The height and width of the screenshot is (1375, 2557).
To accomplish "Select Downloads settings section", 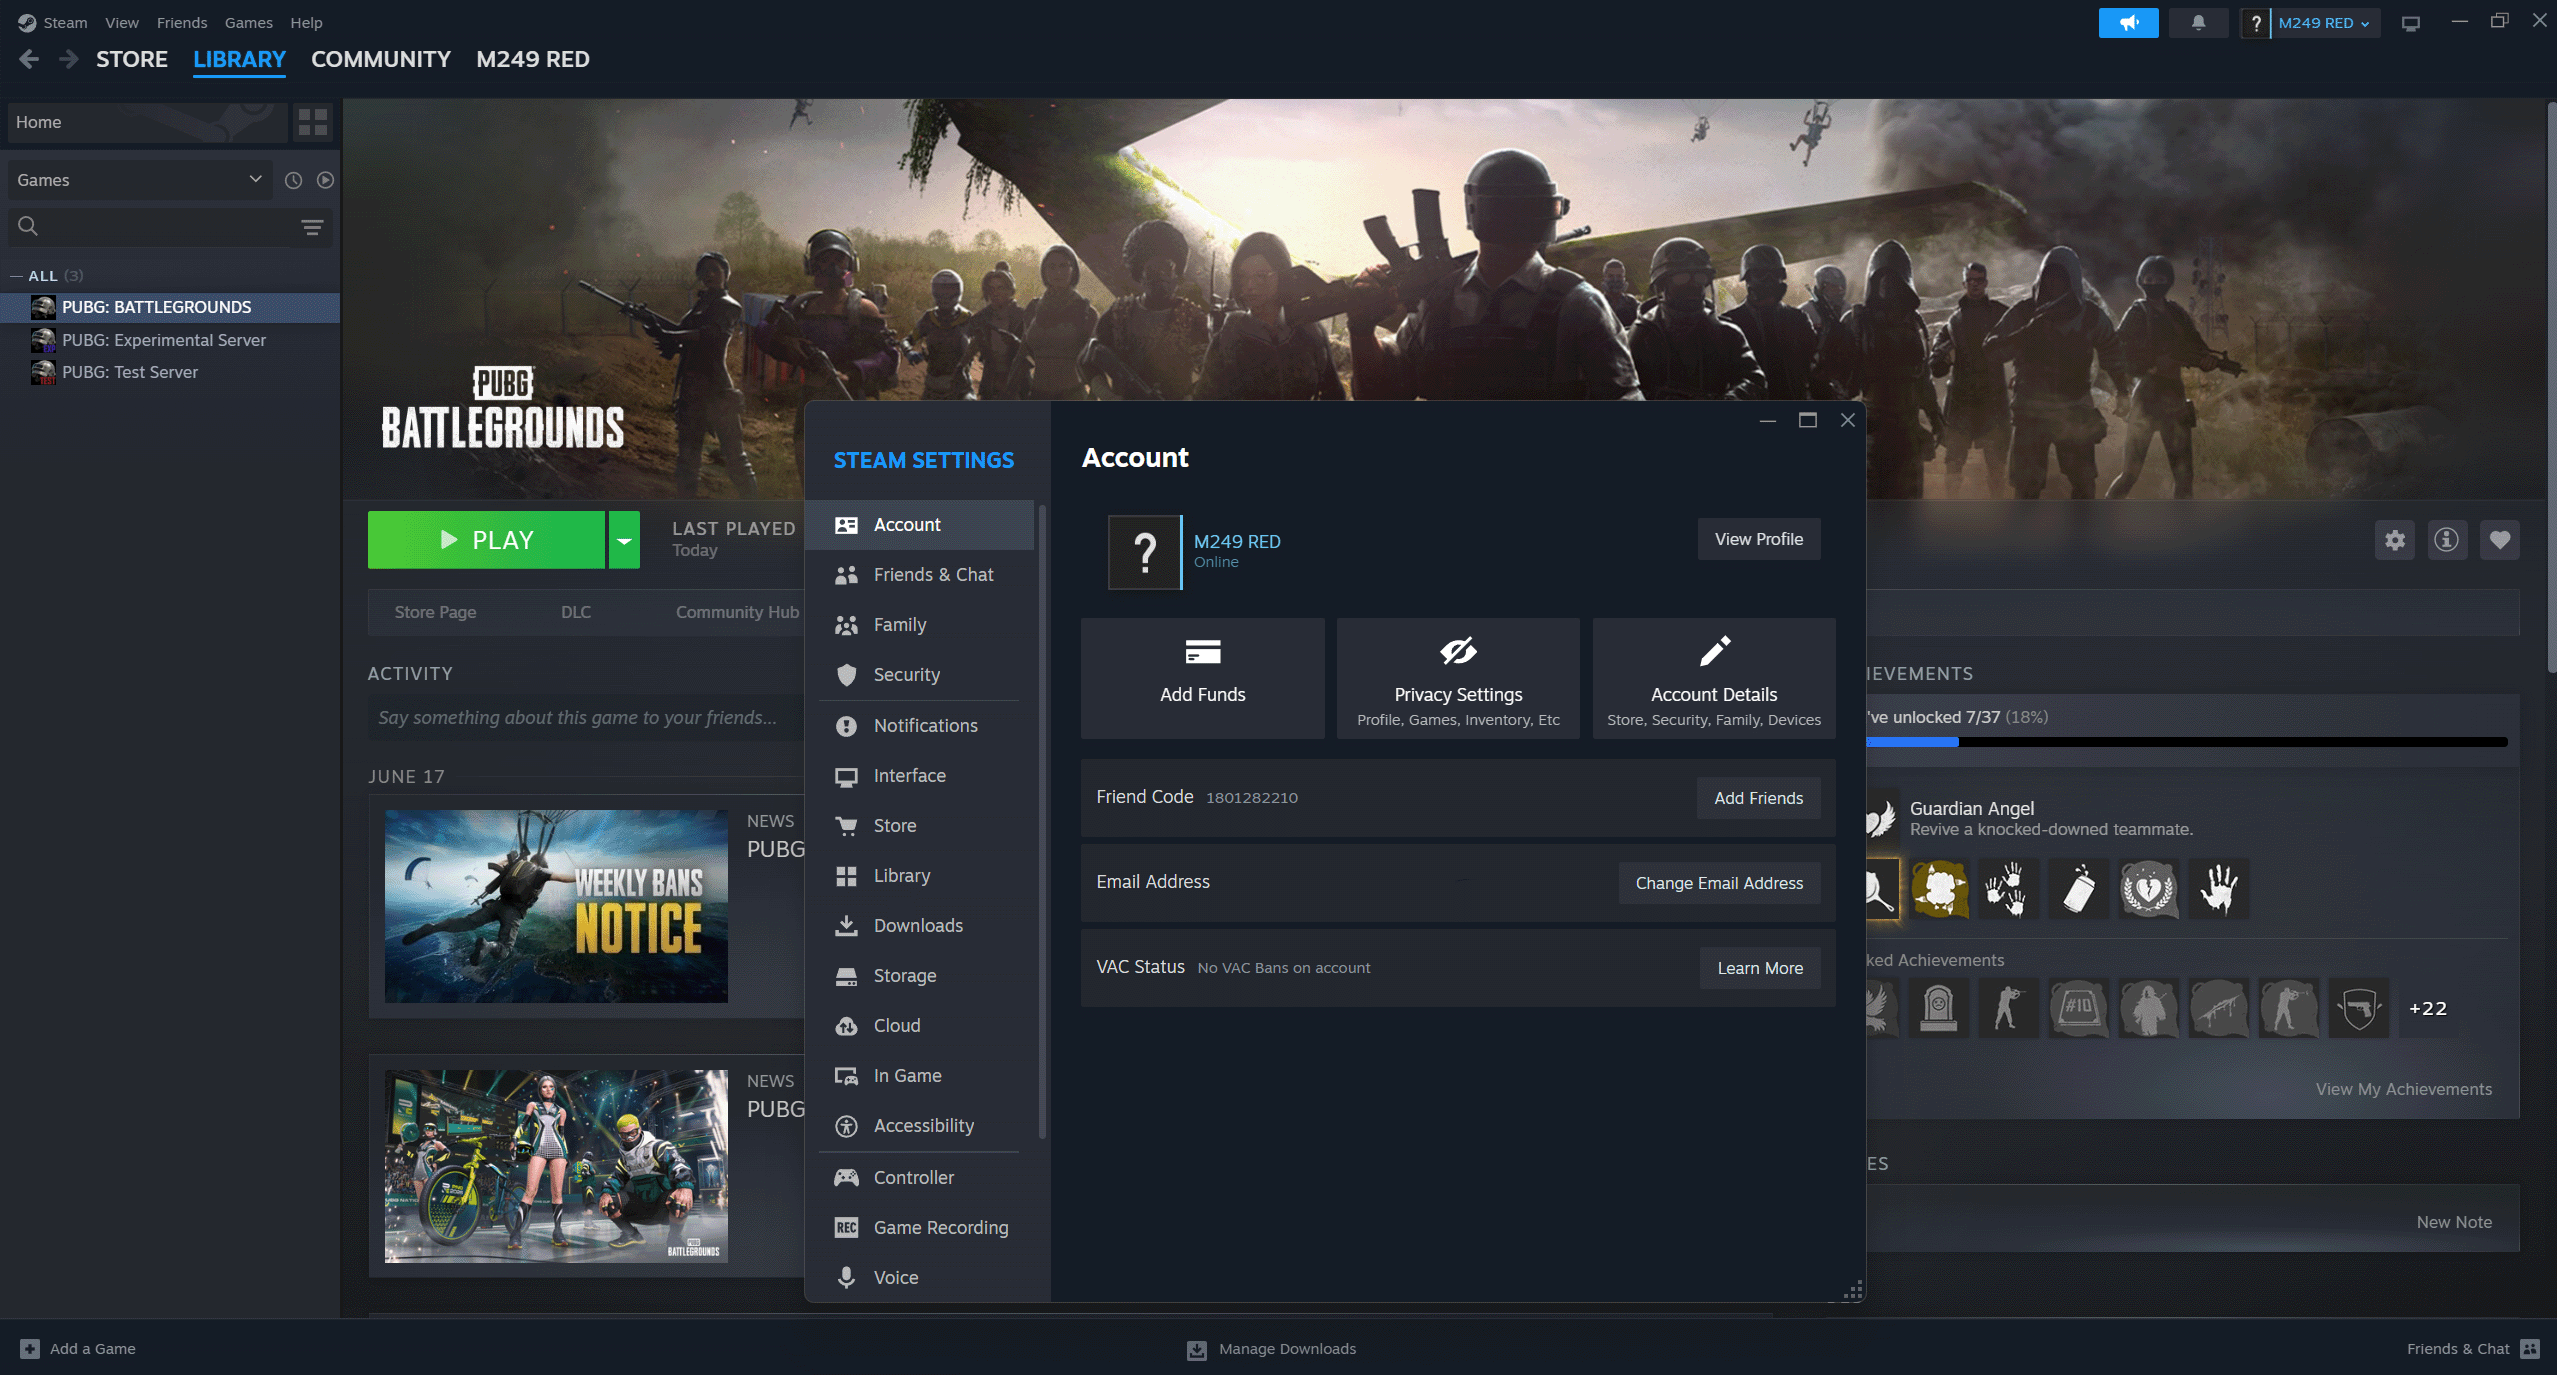I will click(919, 926).
